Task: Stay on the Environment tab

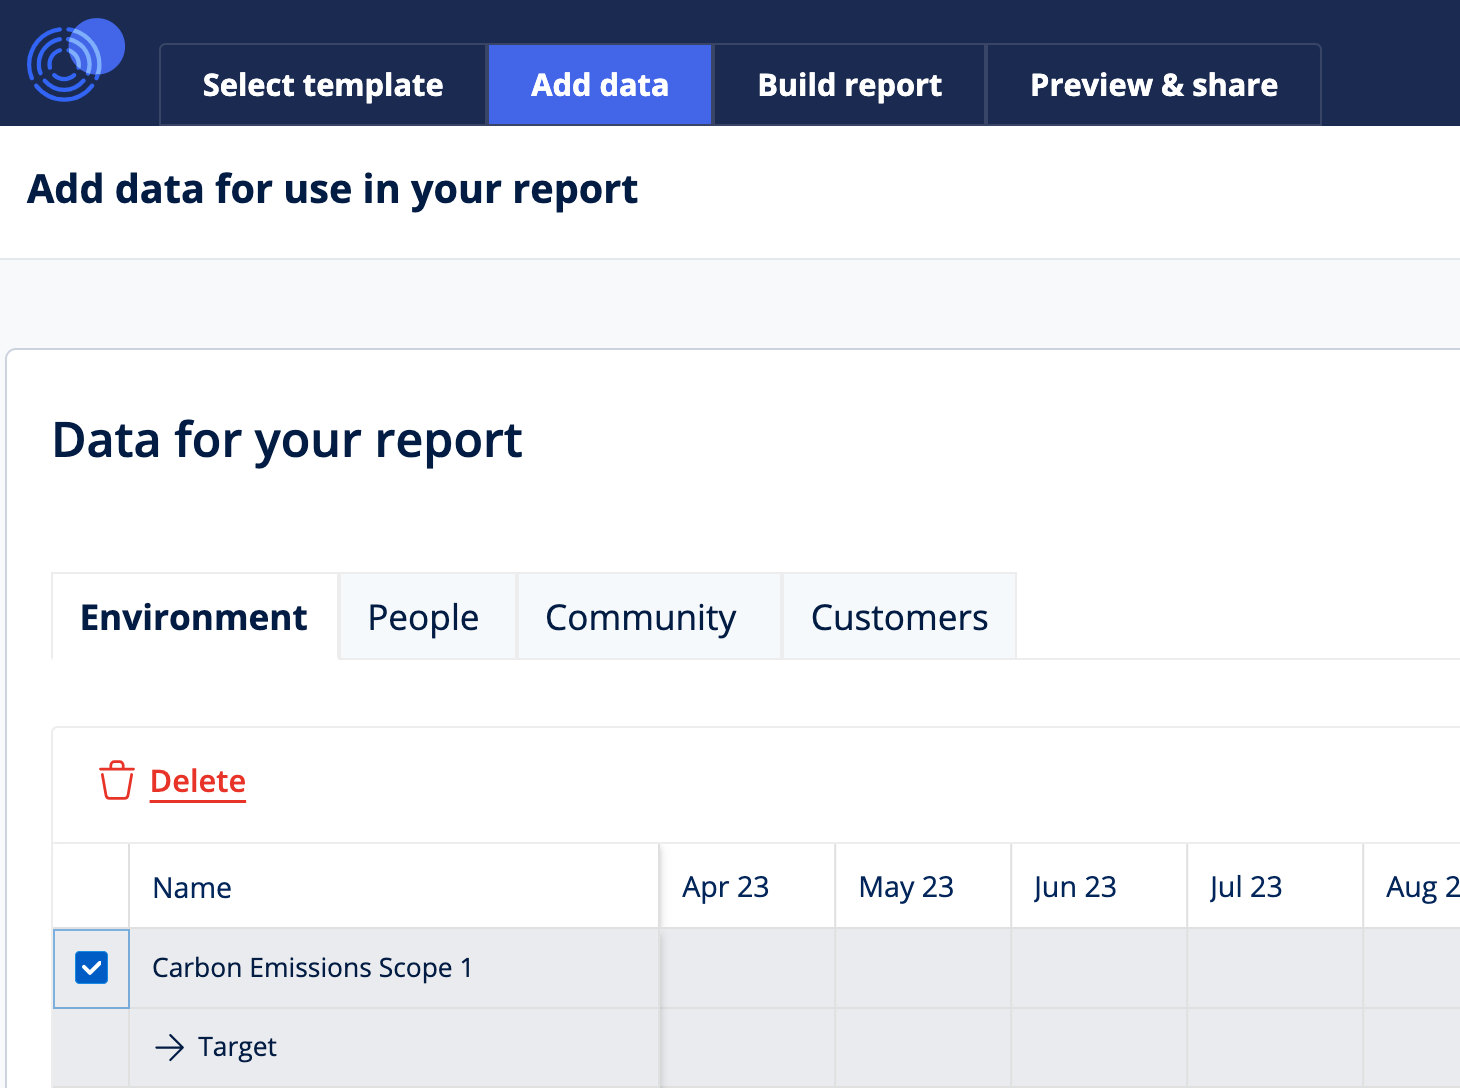Action: (x=193, y=616)
